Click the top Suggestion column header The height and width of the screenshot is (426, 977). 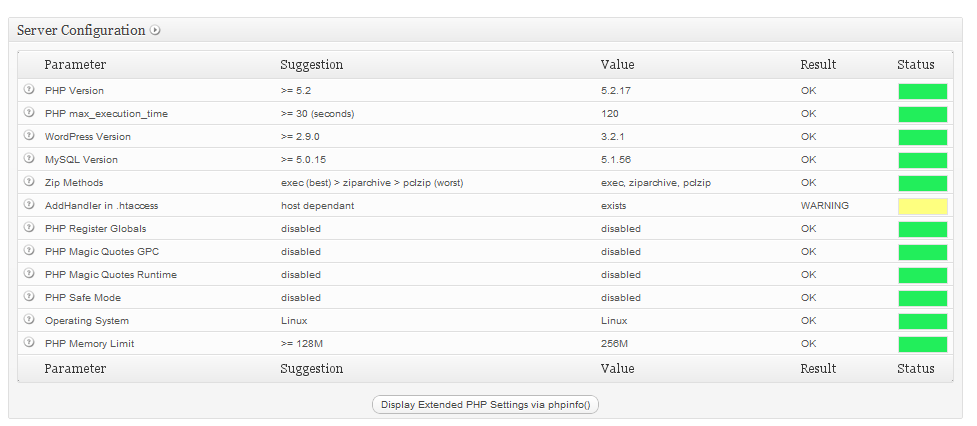(312, 65)
